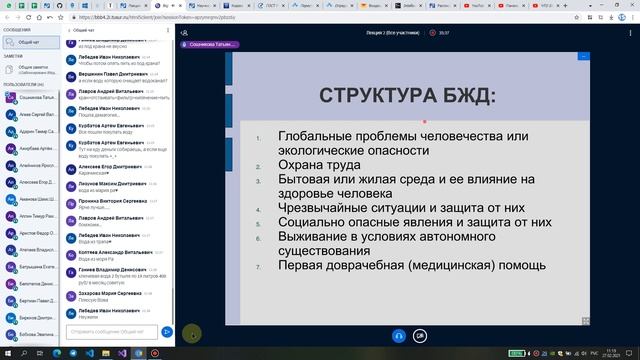Viewport: 640px width, 360px height.
Task: Click the share webcam button below the slide
Action: click(420, 336)
